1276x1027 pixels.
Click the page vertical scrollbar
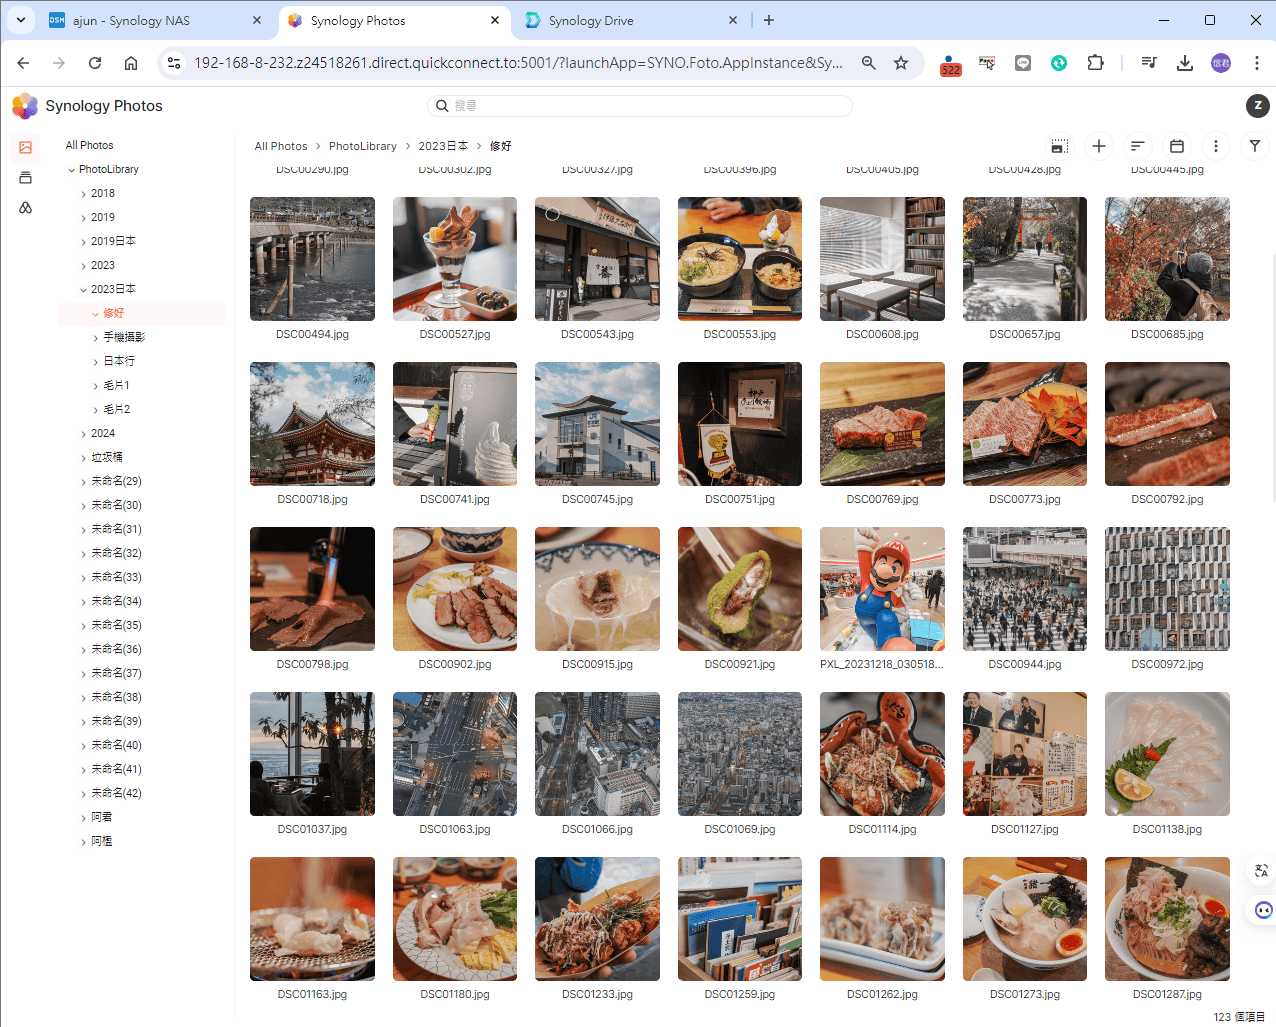tap(1272, 377)
